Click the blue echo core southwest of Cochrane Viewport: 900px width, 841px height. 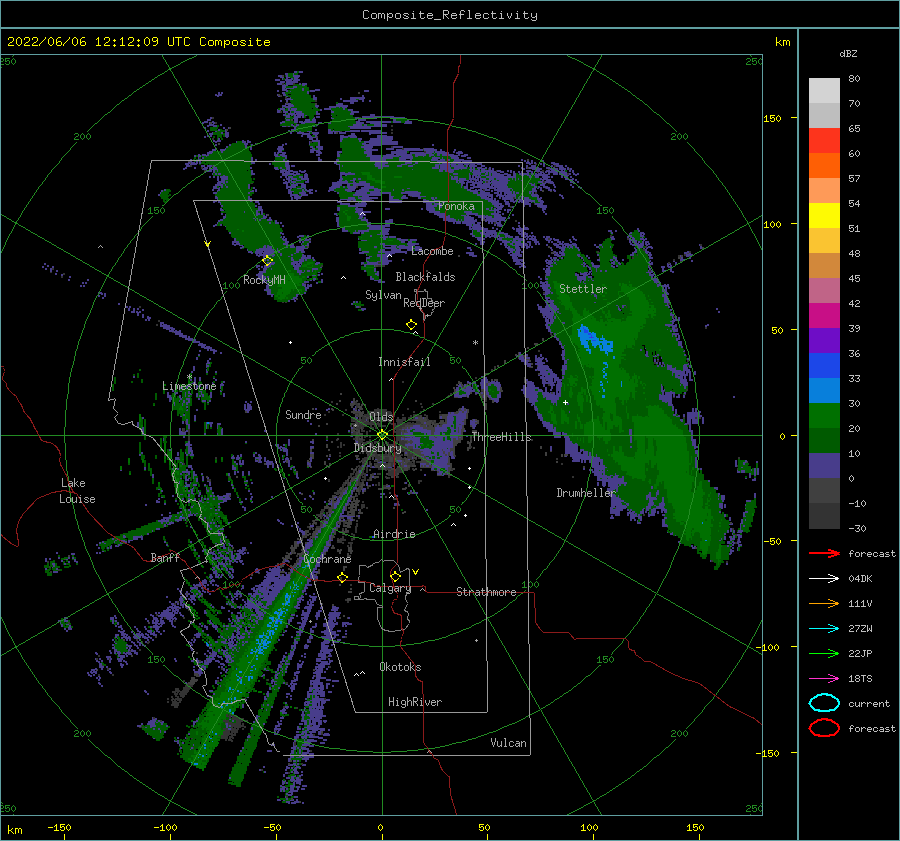(270, 629)
